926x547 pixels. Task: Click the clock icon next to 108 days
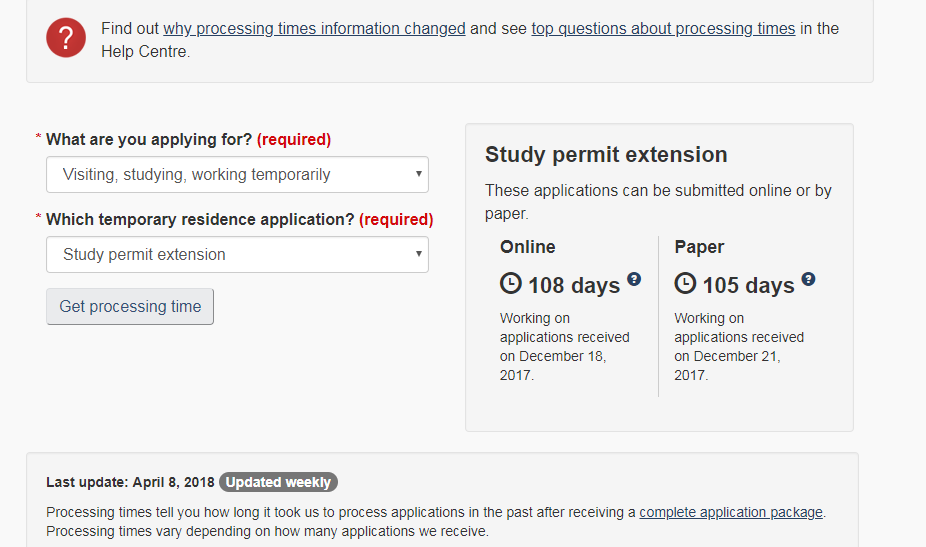click(511, 283)
